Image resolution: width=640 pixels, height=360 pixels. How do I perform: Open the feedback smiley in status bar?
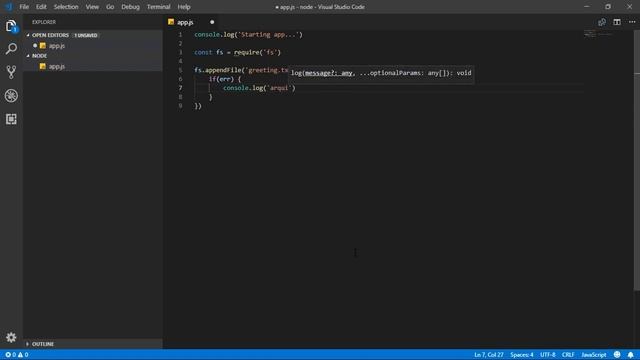pyautogui.click(x=617, y=355)
